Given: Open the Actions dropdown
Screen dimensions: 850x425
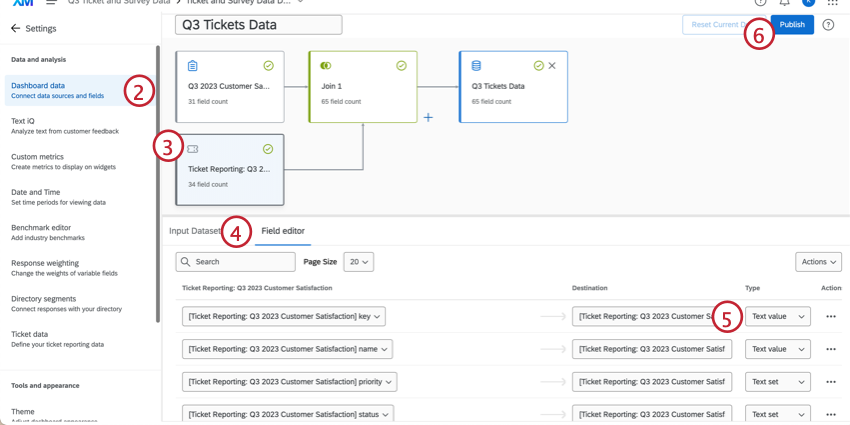Looking at the screenshot, I should click(818, 262).
